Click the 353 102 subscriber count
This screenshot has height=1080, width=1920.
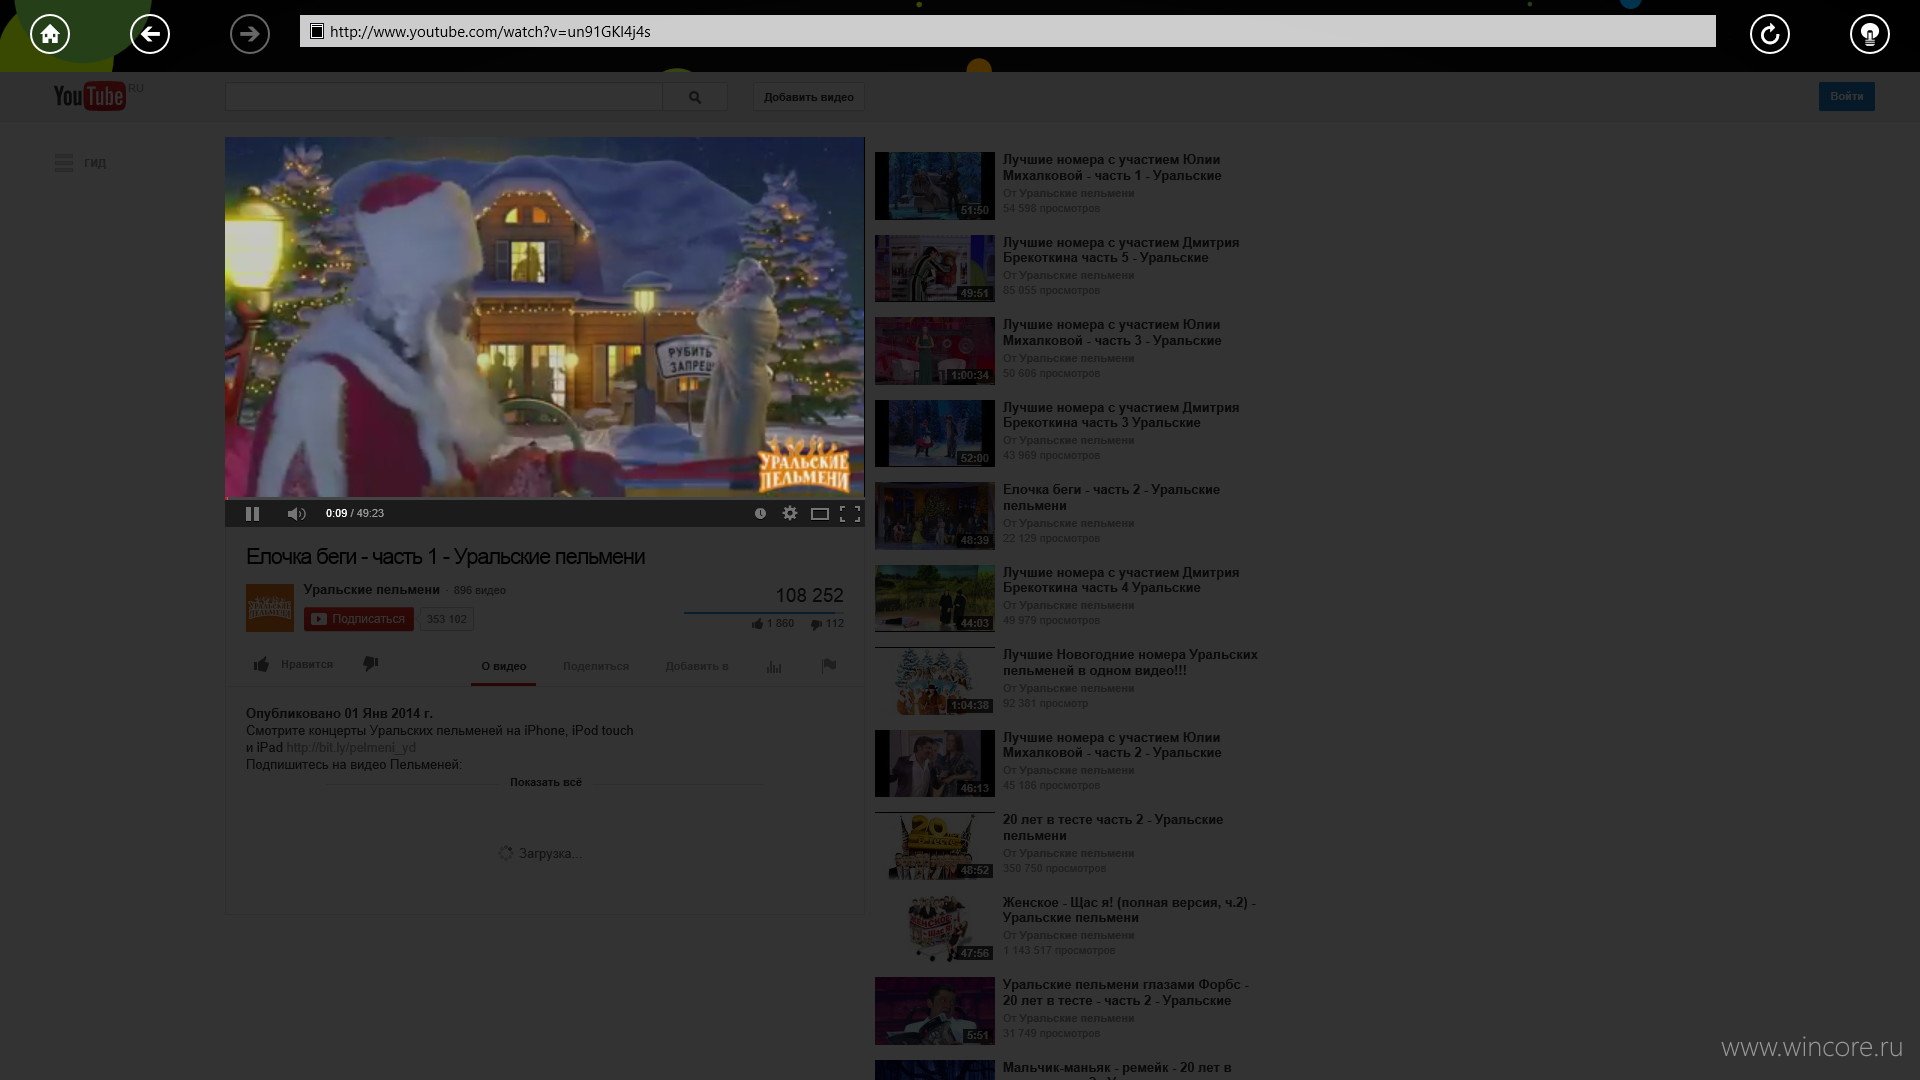pyautogui.click(x=447, y=619)
